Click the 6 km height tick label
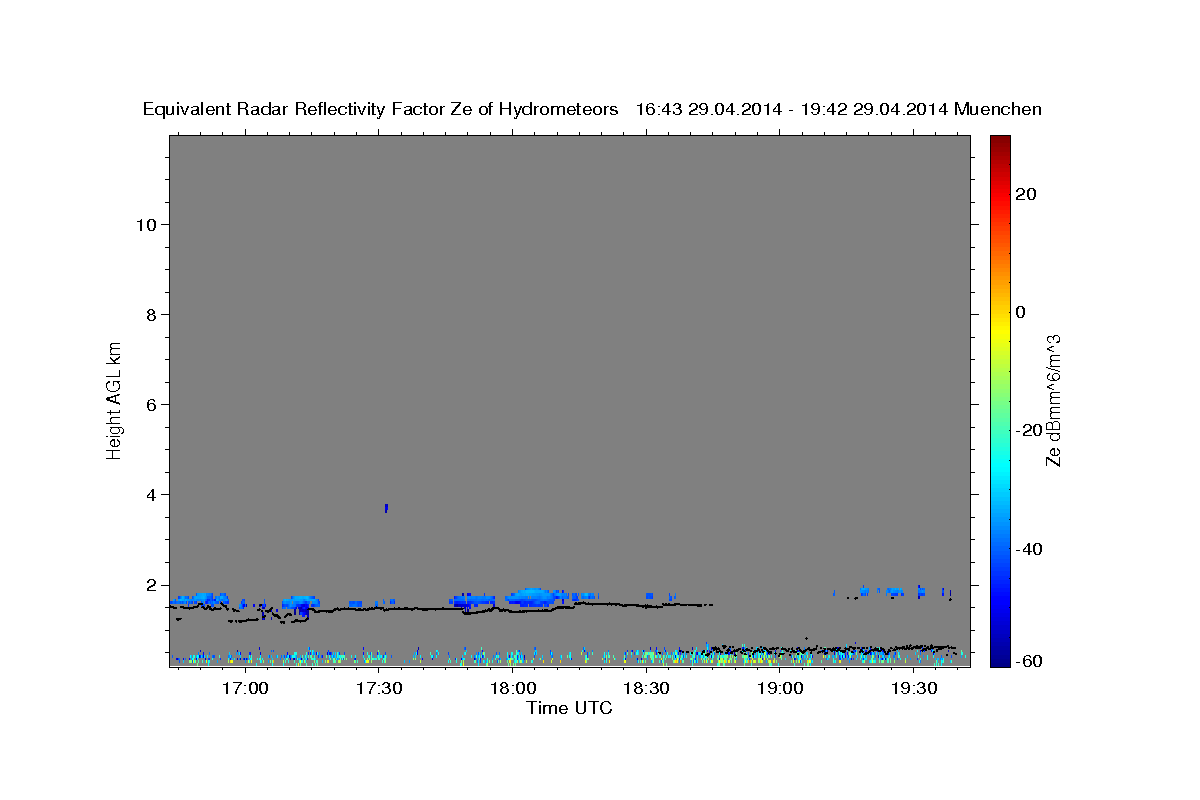The width and height of the screenshot is (1200, 800). tap(152, 404)
